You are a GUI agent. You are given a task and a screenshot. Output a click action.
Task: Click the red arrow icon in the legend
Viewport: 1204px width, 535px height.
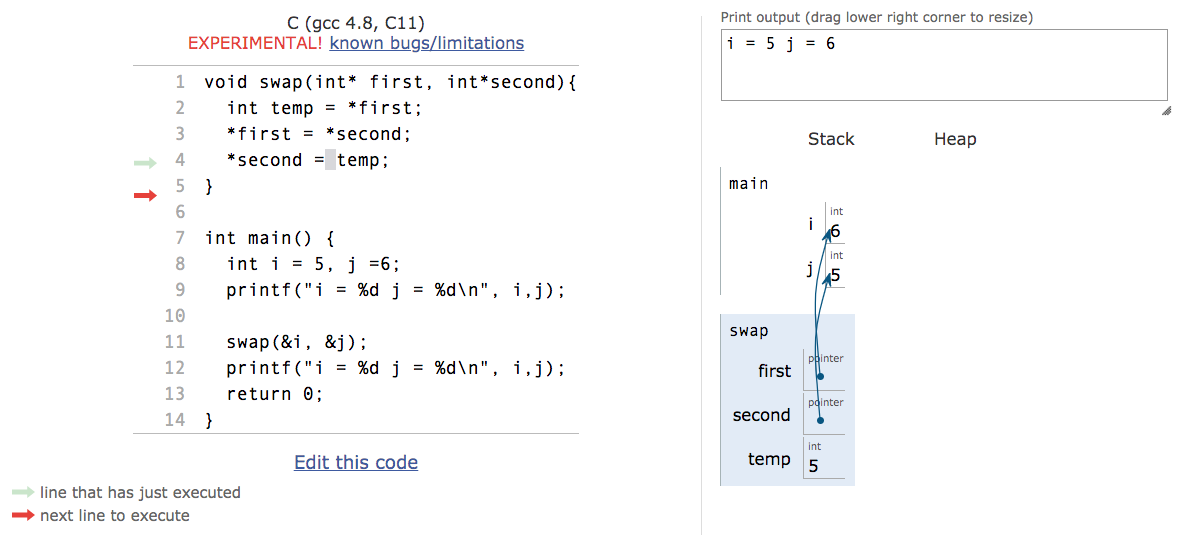(x=23, y=516)
